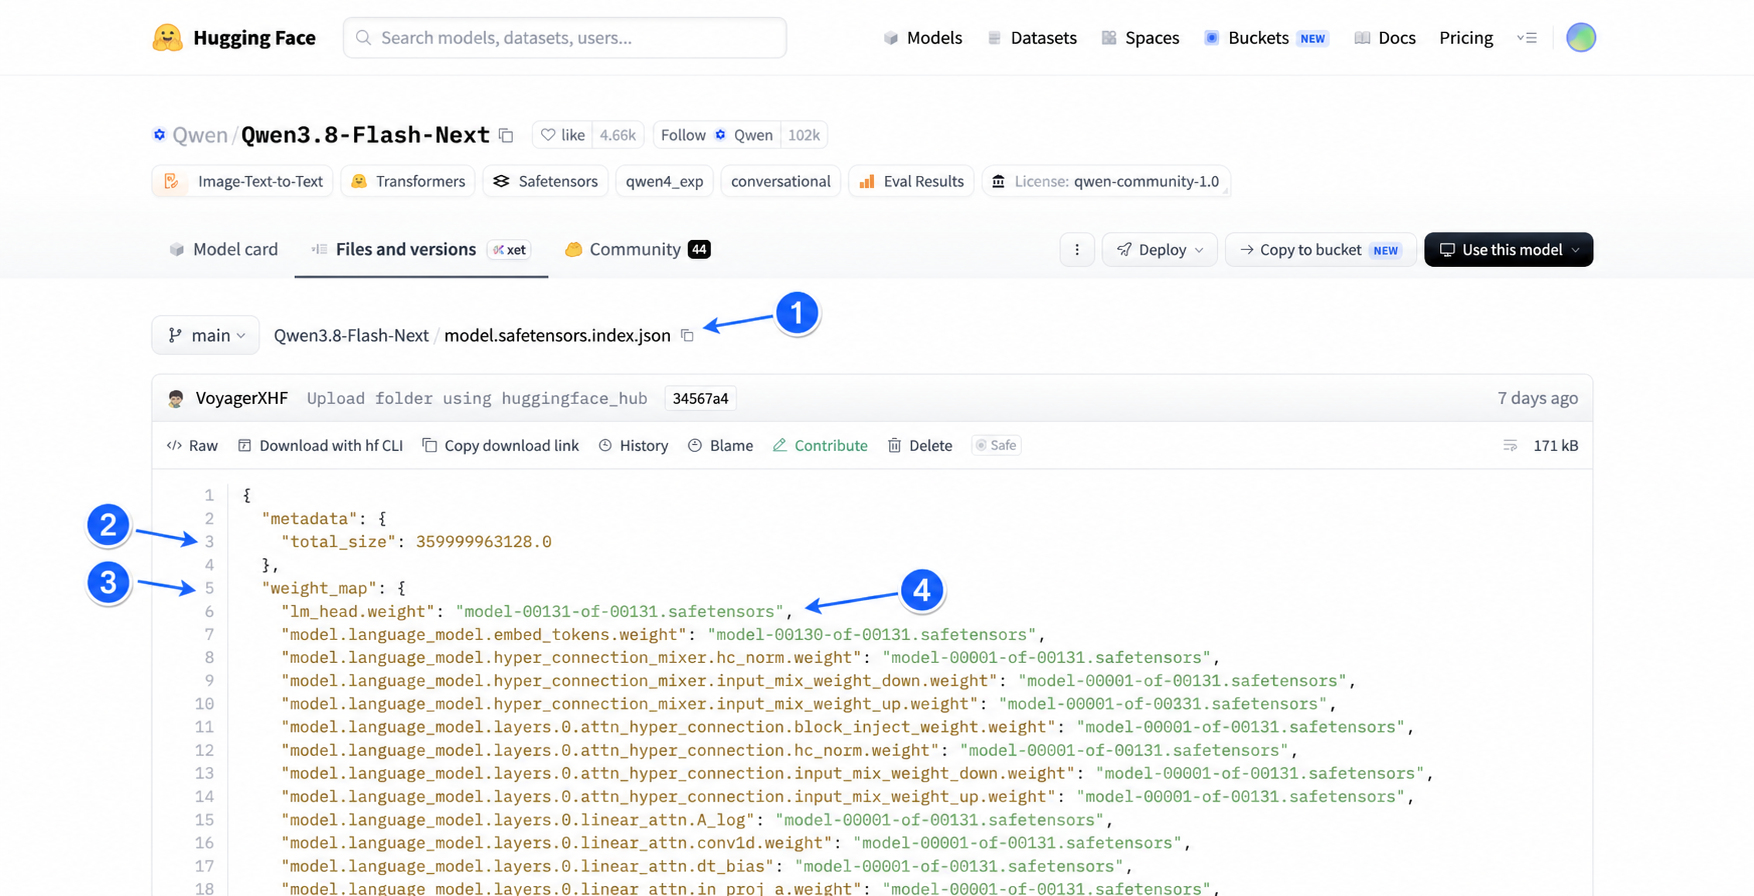The height and width of the screenshot is (896, 1754).
Task: Click the value 359999963128.0
Action: click(484, 542)
